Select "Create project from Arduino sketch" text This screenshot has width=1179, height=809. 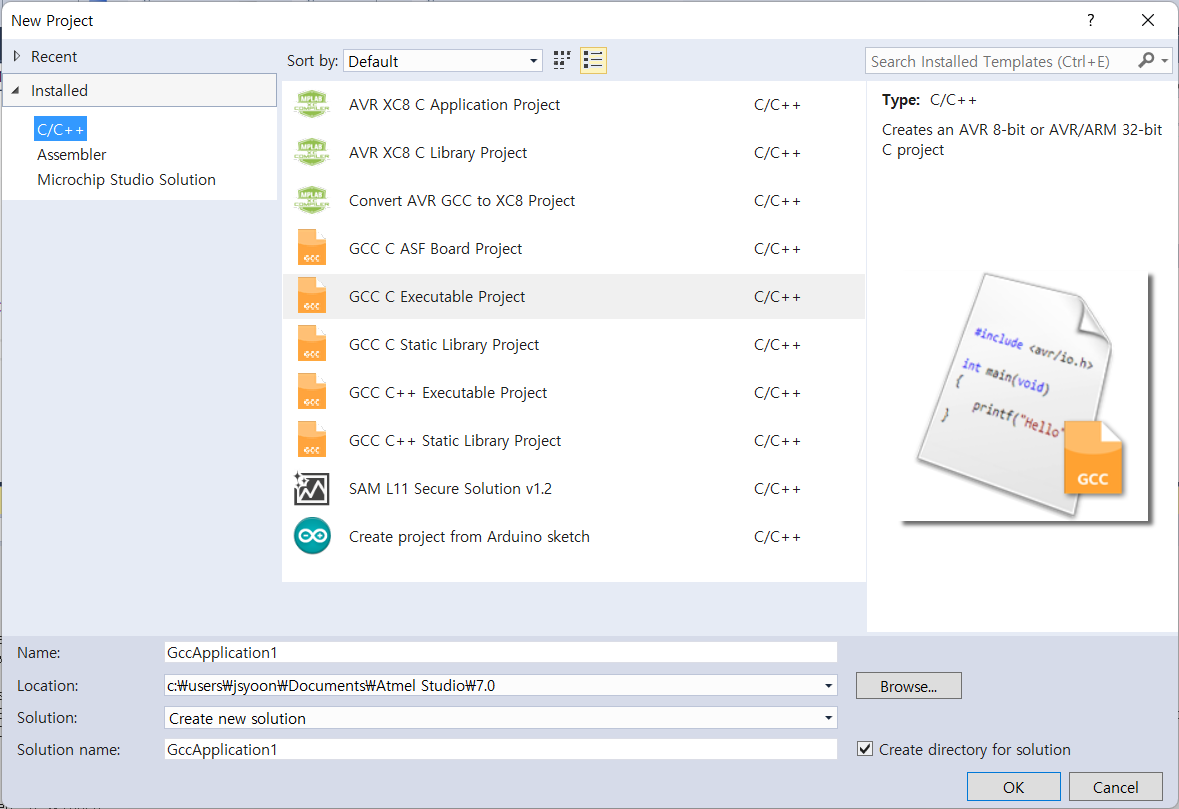click(x=469, y=537)
